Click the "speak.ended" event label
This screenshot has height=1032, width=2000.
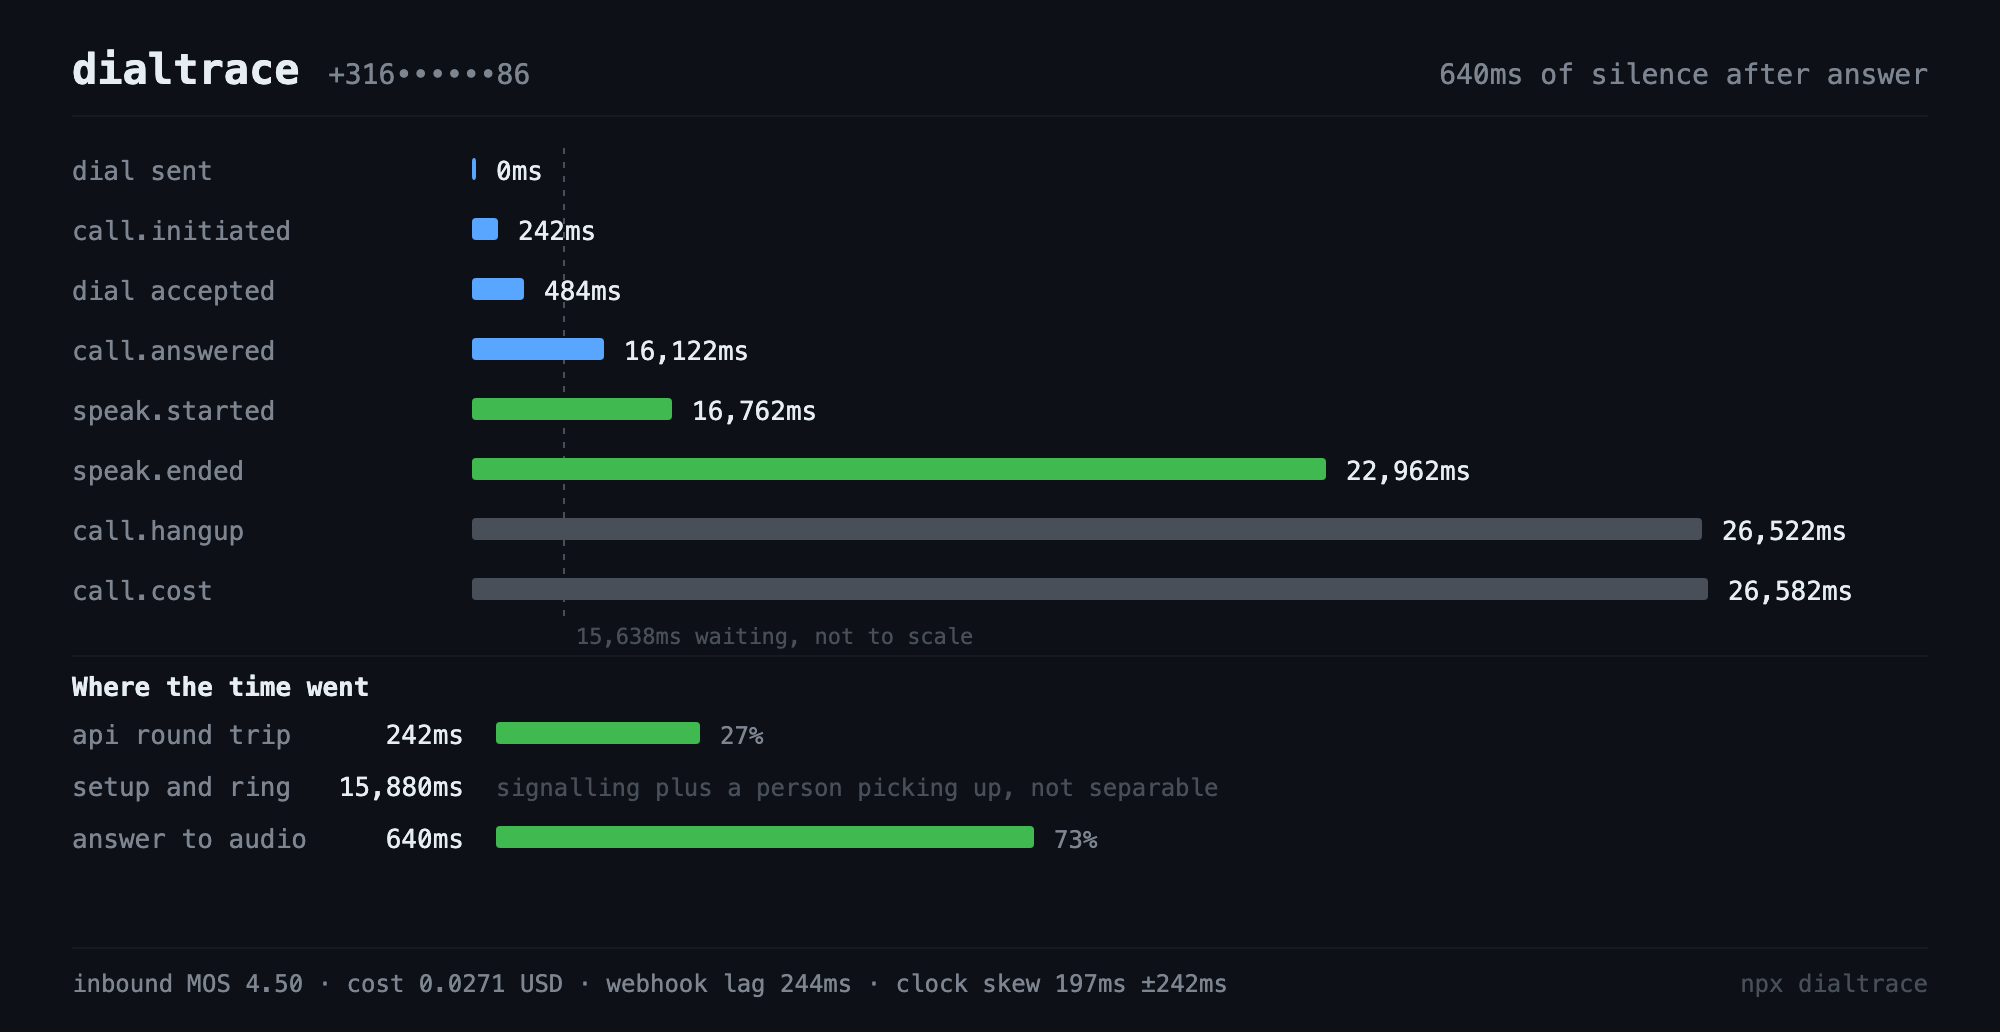coord(158,471)
